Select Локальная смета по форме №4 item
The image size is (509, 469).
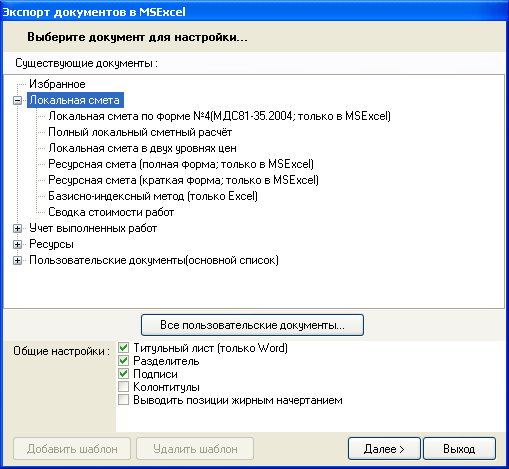(219, 116)
